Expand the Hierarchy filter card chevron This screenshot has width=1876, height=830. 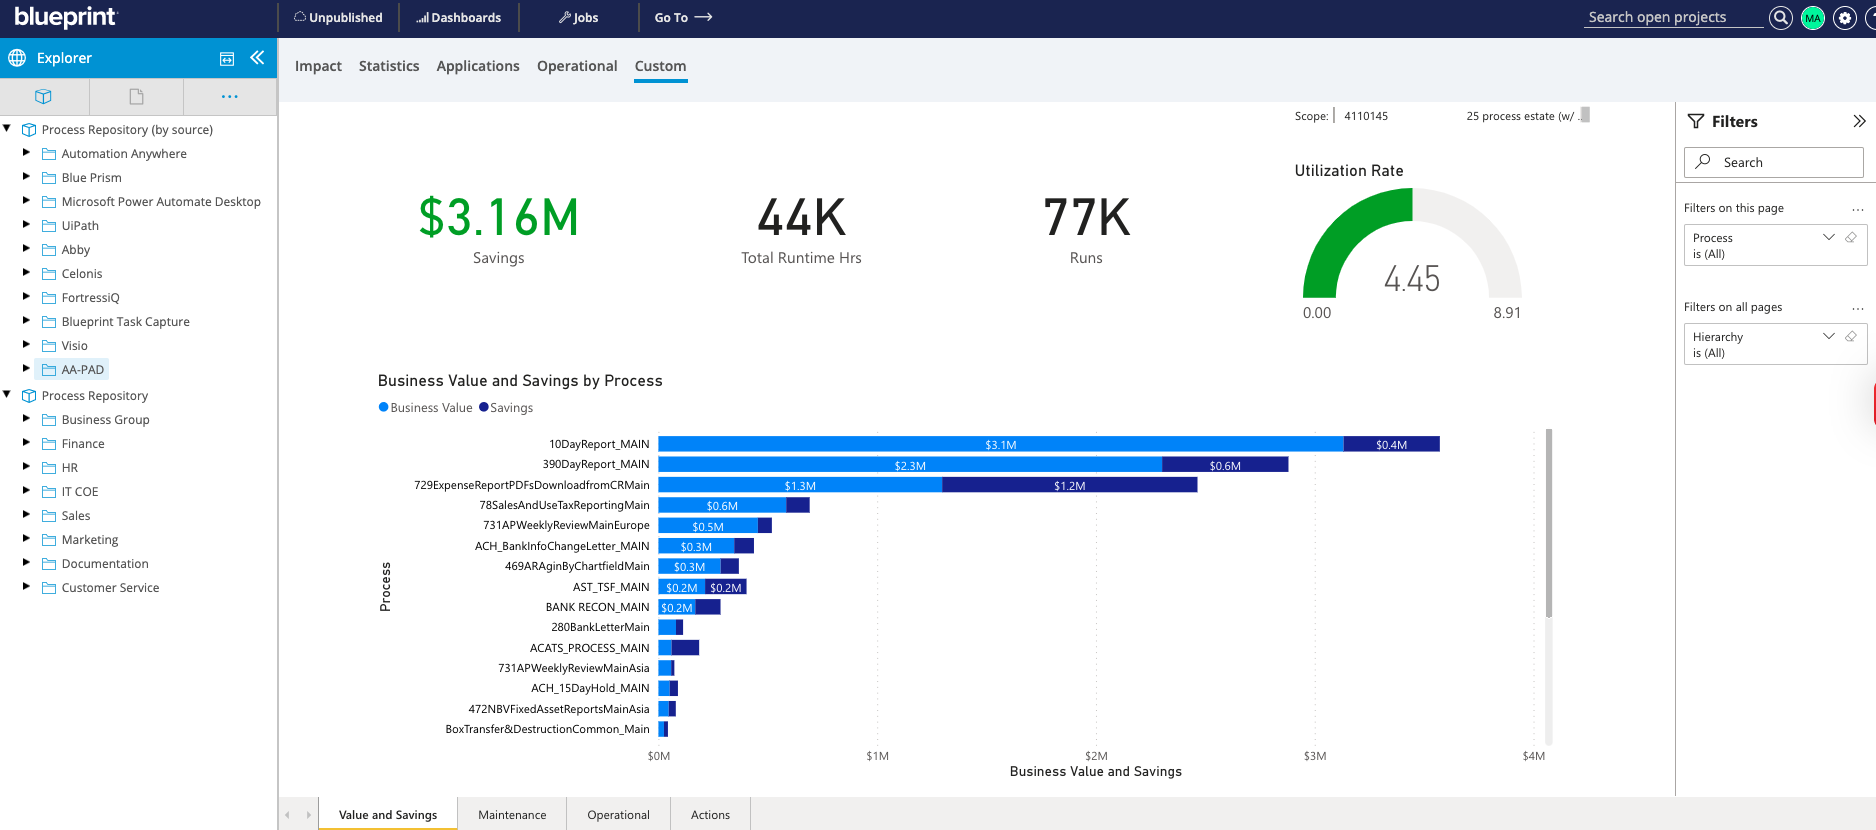pos(1829,337)
